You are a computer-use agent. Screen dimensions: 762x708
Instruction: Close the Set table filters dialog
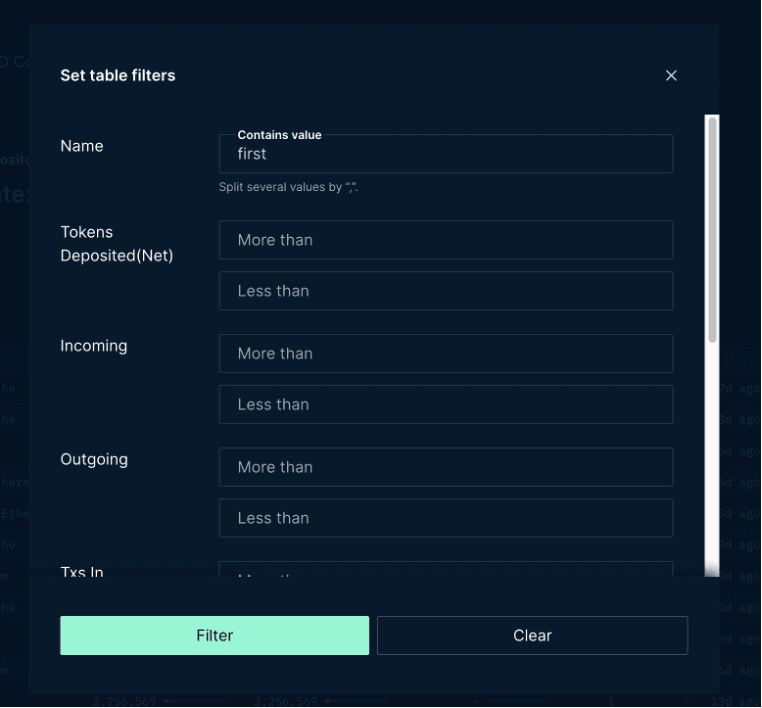pos(671,76)
